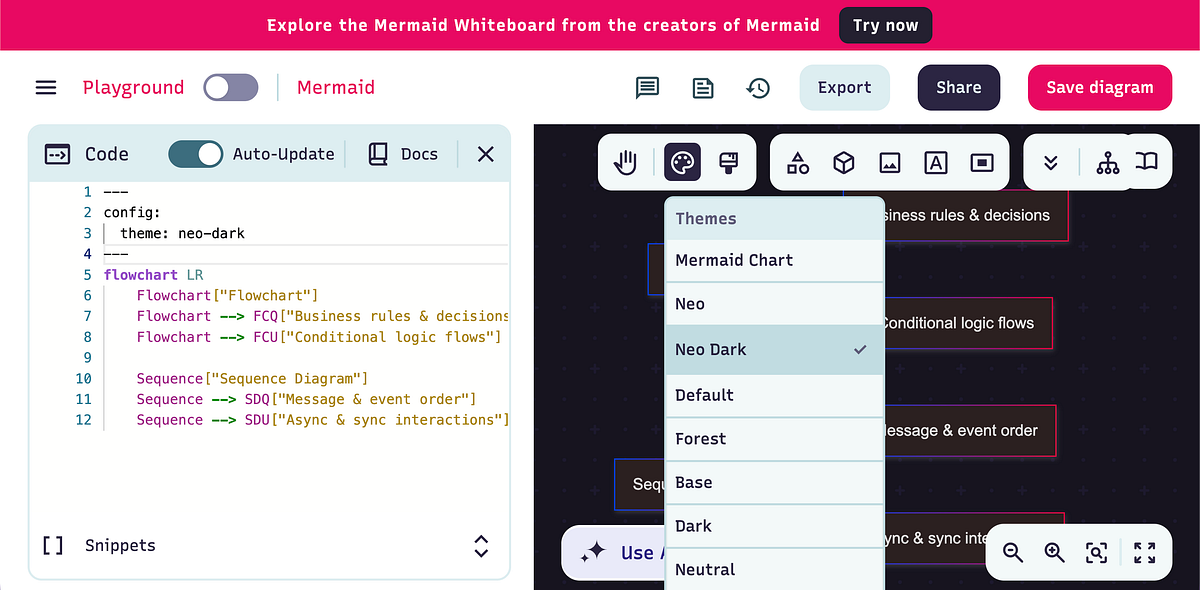1200x590 pixels.
Task: Select the Mermaid Chart theme
Action: click(x=774, y=260)
